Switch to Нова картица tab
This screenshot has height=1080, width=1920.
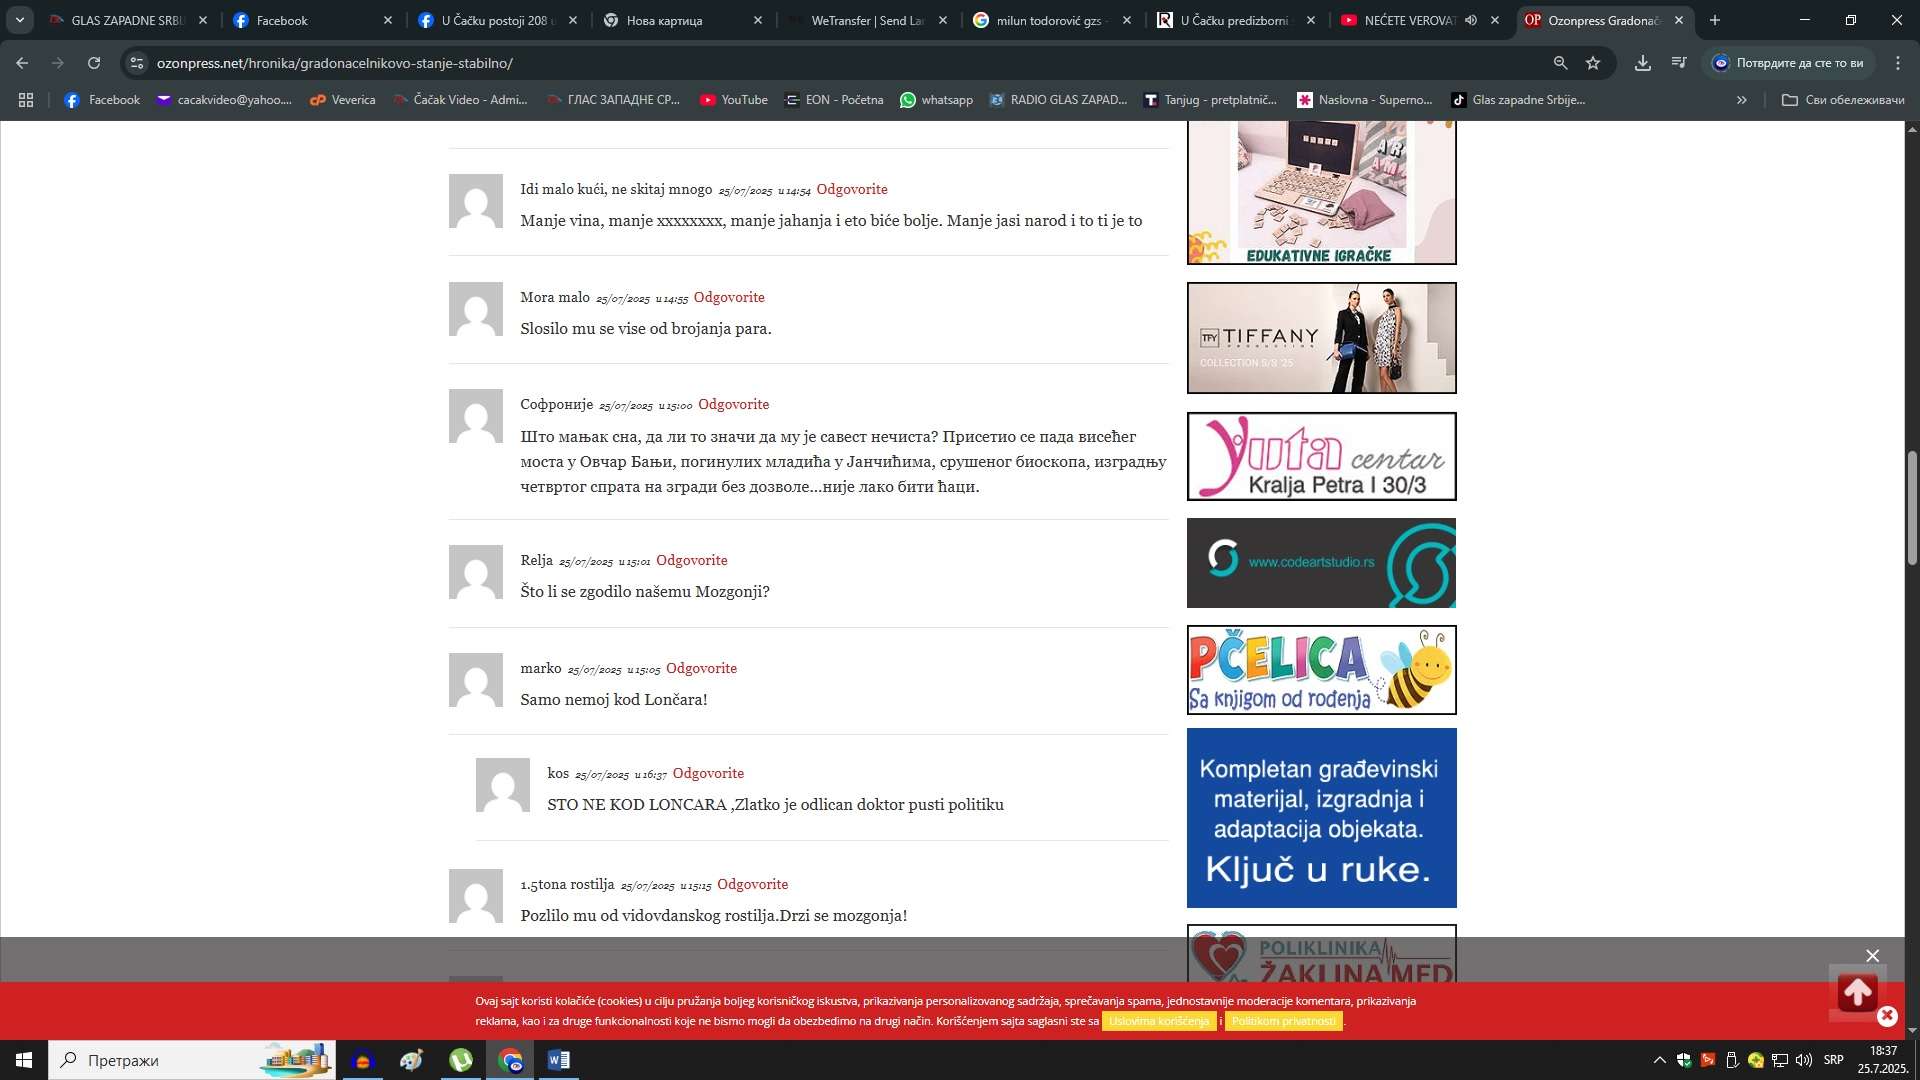(682, 20)
